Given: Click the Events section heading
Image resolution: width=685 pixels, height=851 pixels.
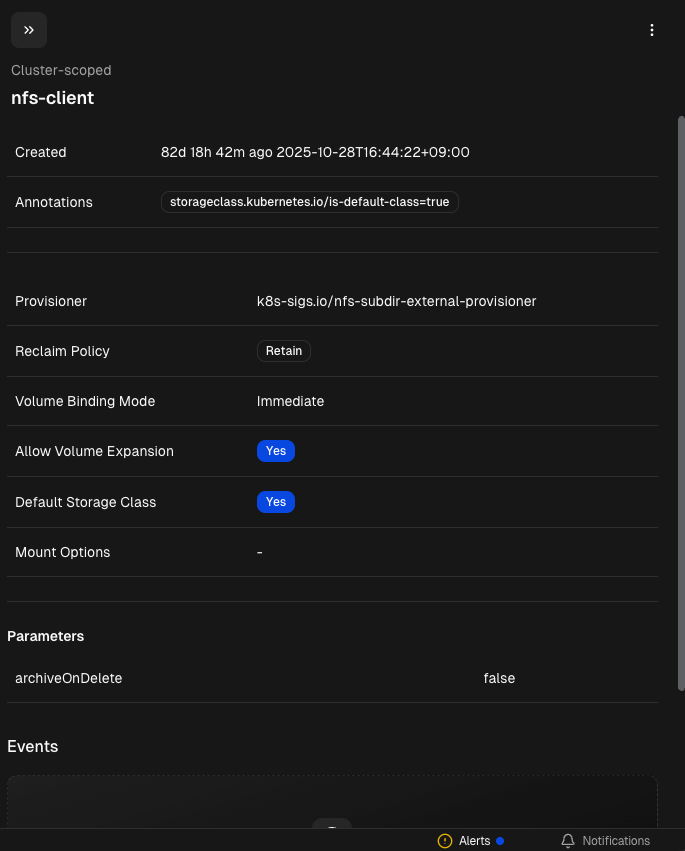Looking at the screenshot, I should 33,746.
